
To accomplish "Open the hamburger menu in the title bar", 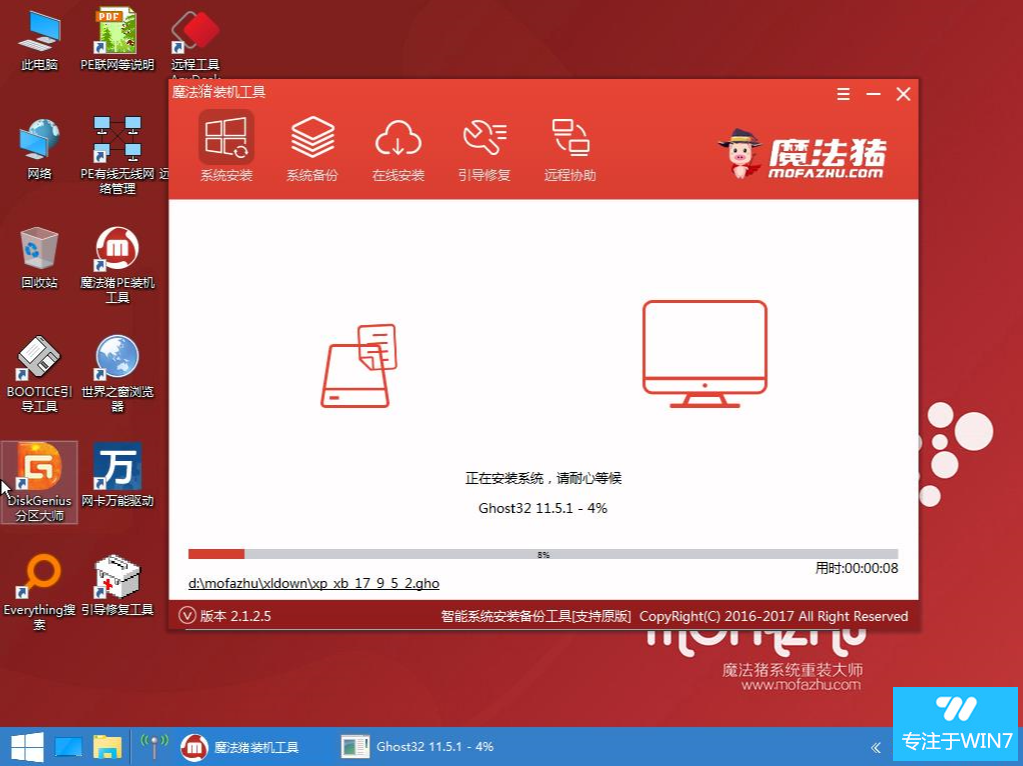I will coord(843,95).
